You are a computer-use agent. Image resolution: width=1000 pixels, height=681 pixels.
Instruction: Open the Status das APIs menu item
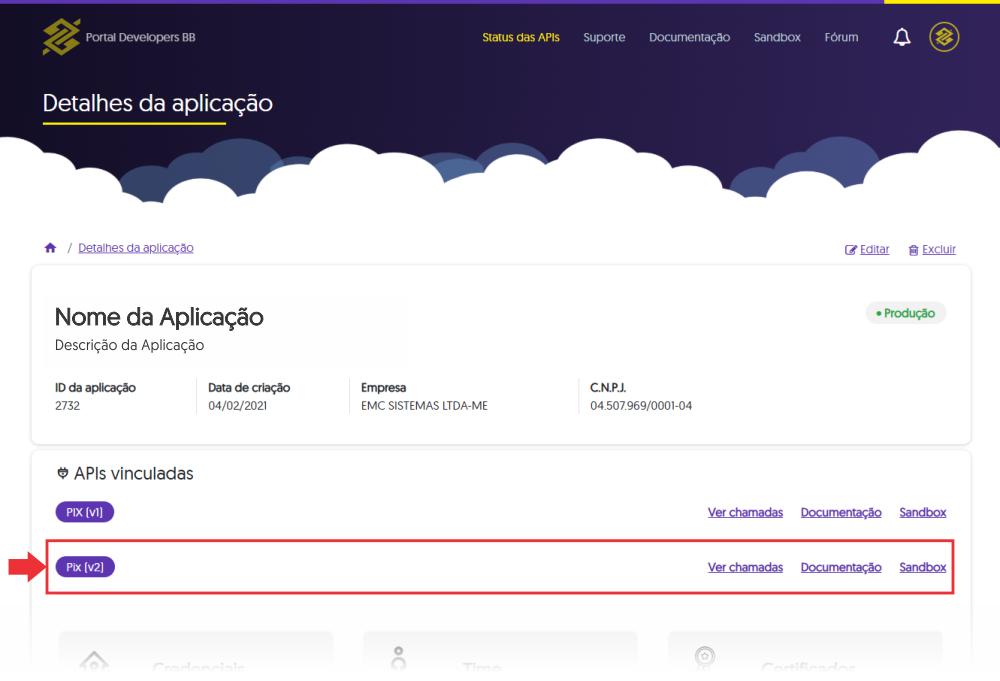[520, 37]
